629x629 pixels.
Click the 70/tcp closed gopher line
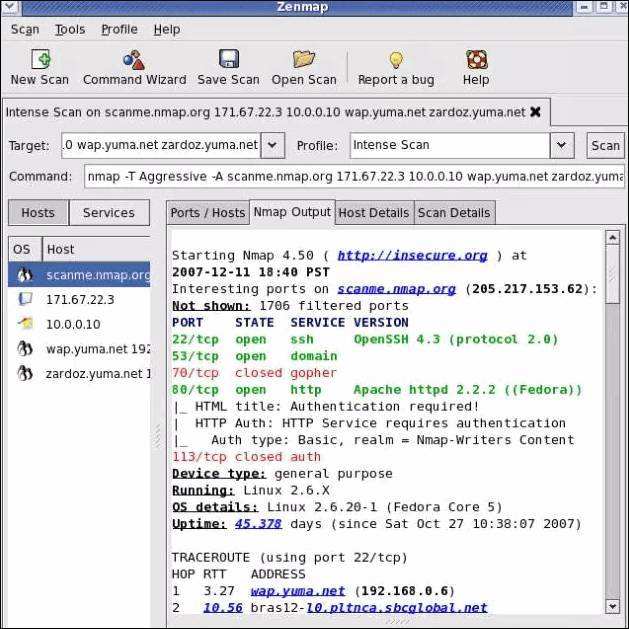click(x=254, y=373)
